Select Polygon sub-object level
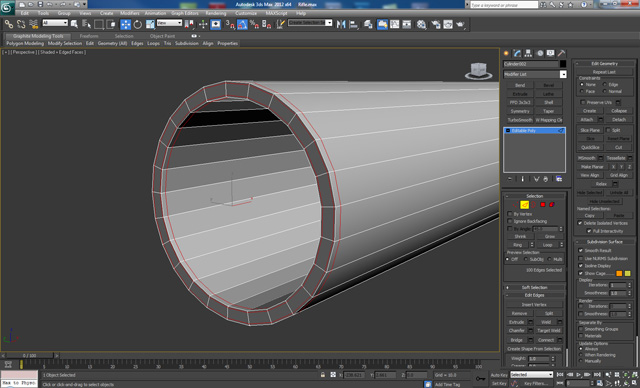The width and height of the screenshot is (640, 388). coord(543,204)
